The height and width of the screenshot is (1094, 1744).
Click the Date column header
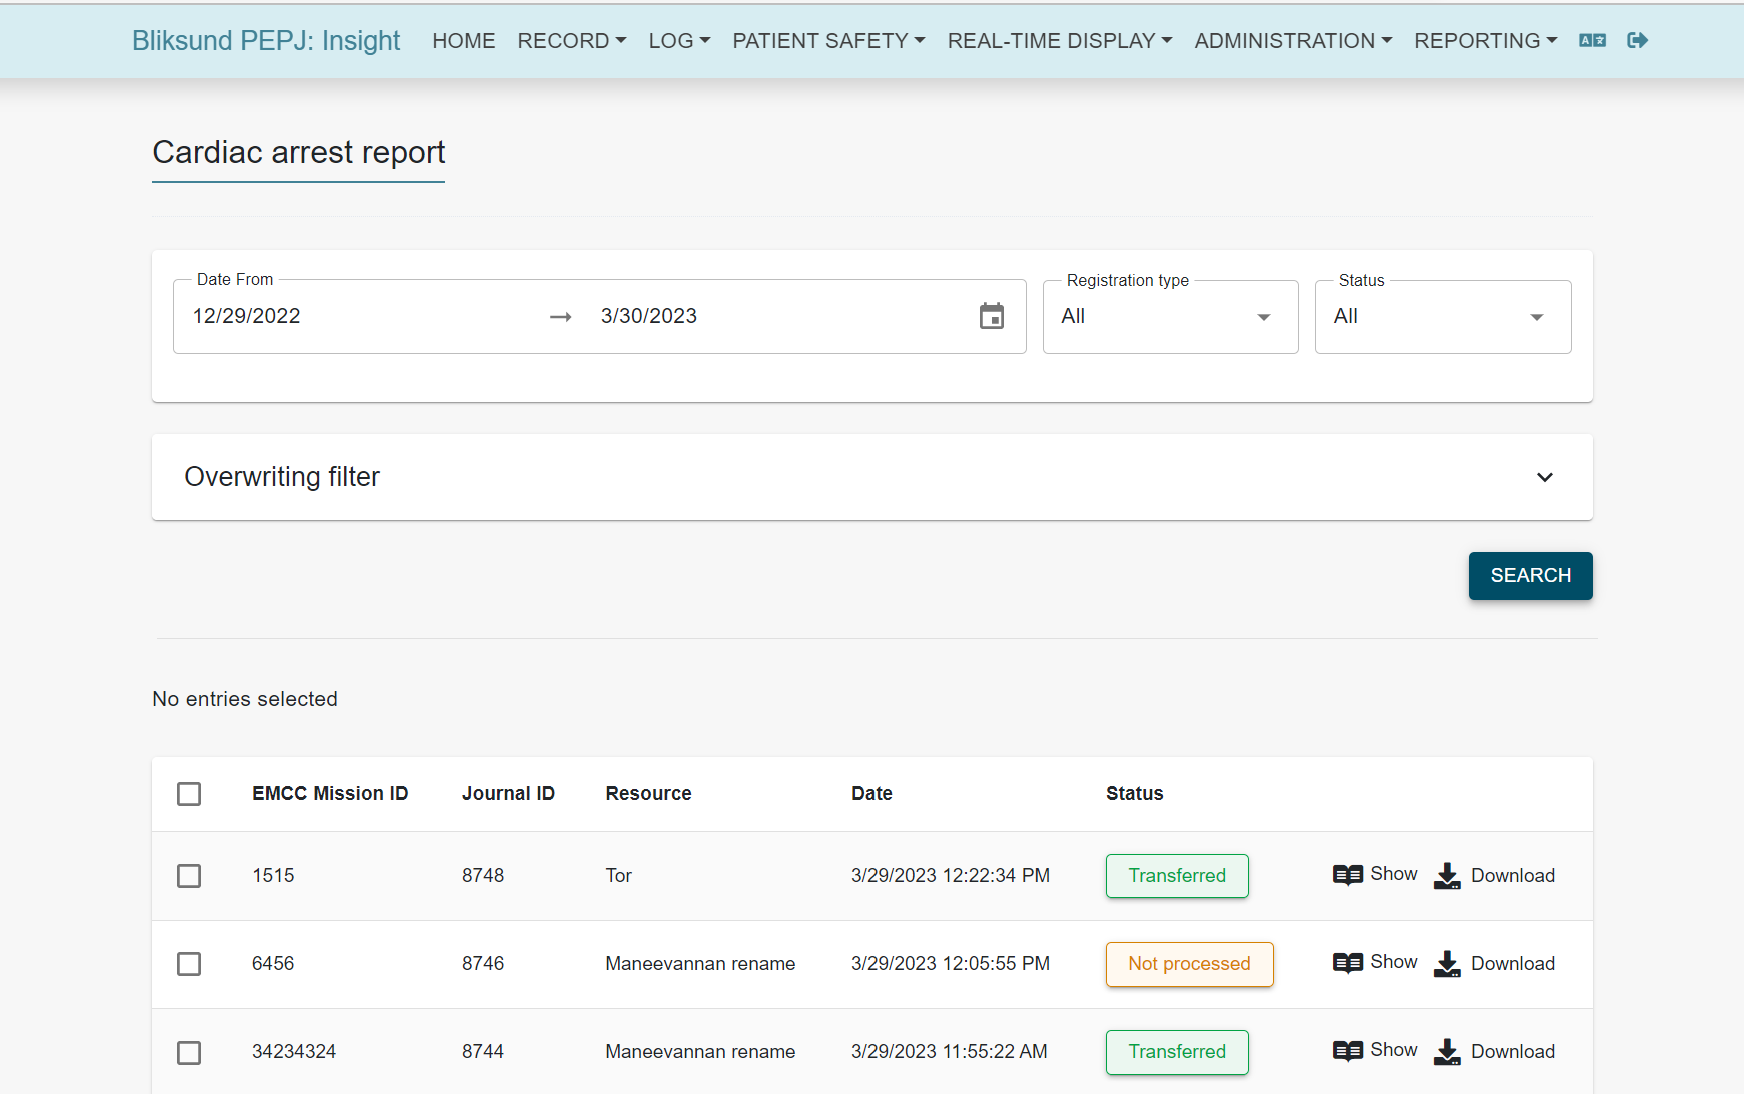[x=872, y=794]
